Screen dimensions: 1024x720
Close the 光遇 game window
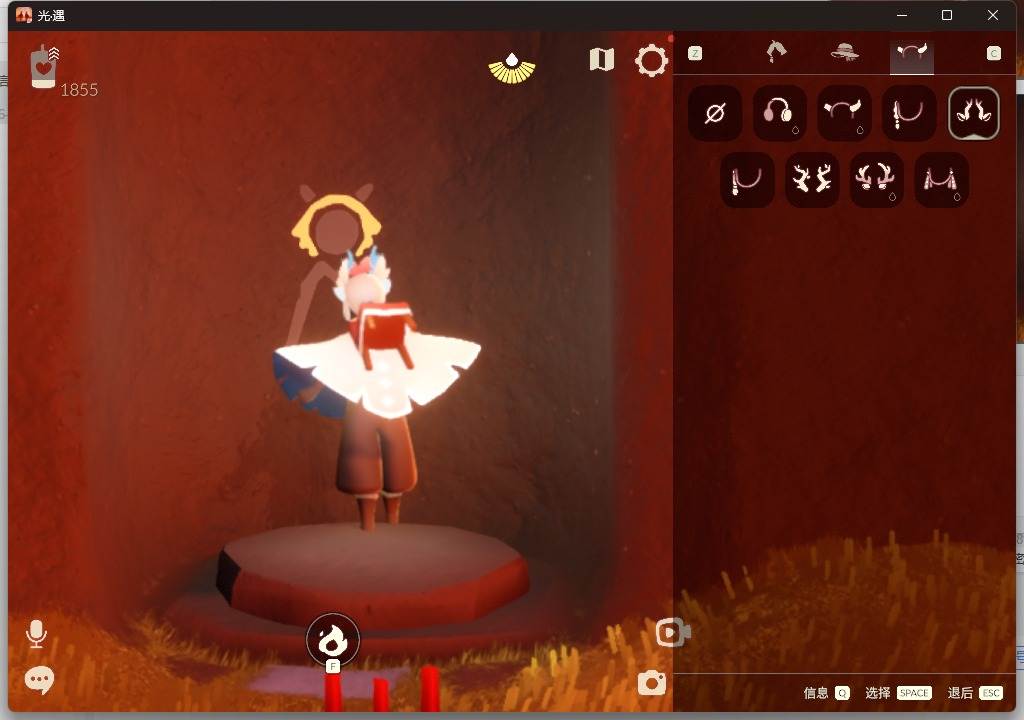point(993,15)
